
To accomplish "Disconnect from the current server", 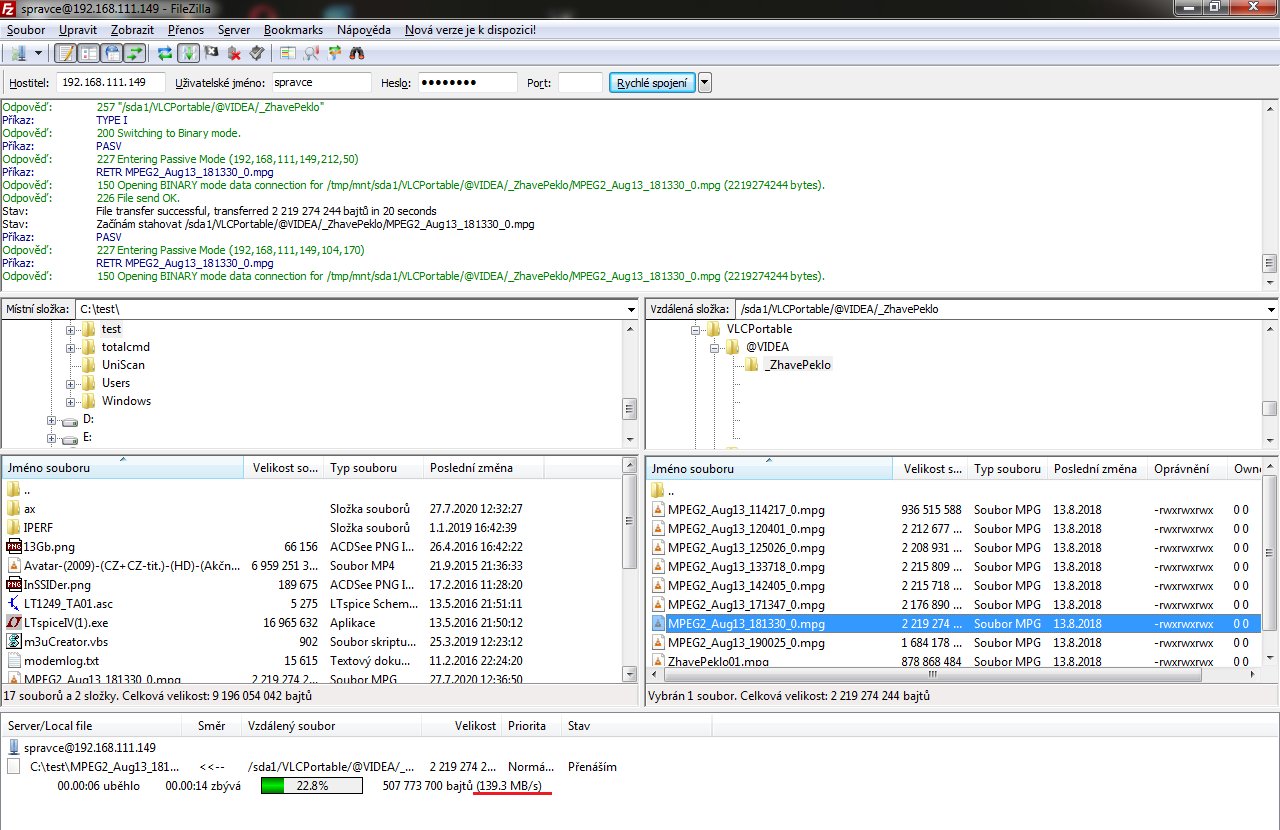I will pos(235,53).
